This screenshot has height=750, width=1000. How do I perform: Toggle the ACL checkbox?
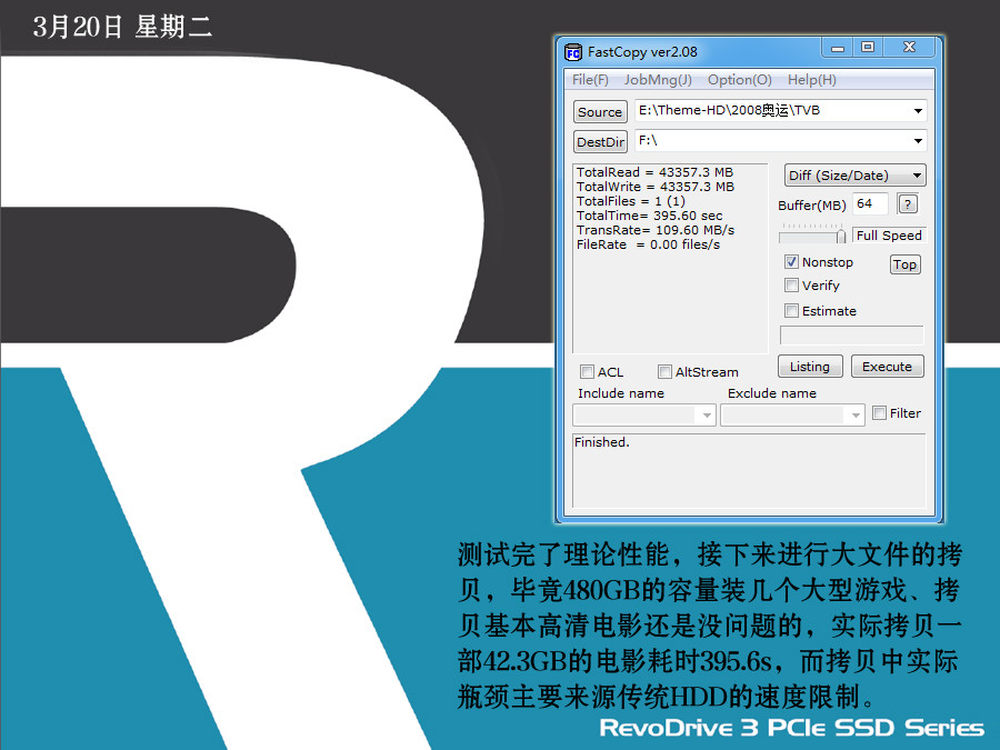click(x=587, y=371)
